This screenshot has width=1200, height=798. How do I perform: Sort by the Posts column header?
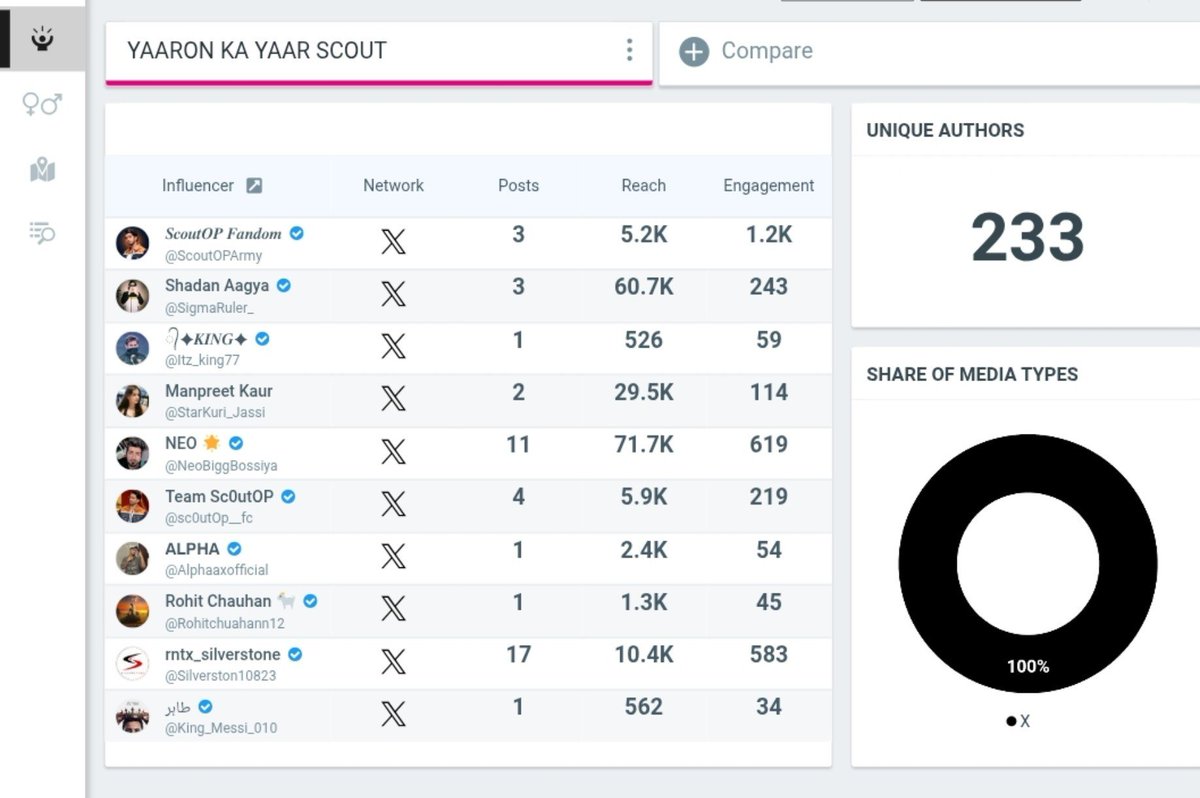(518, 185)
